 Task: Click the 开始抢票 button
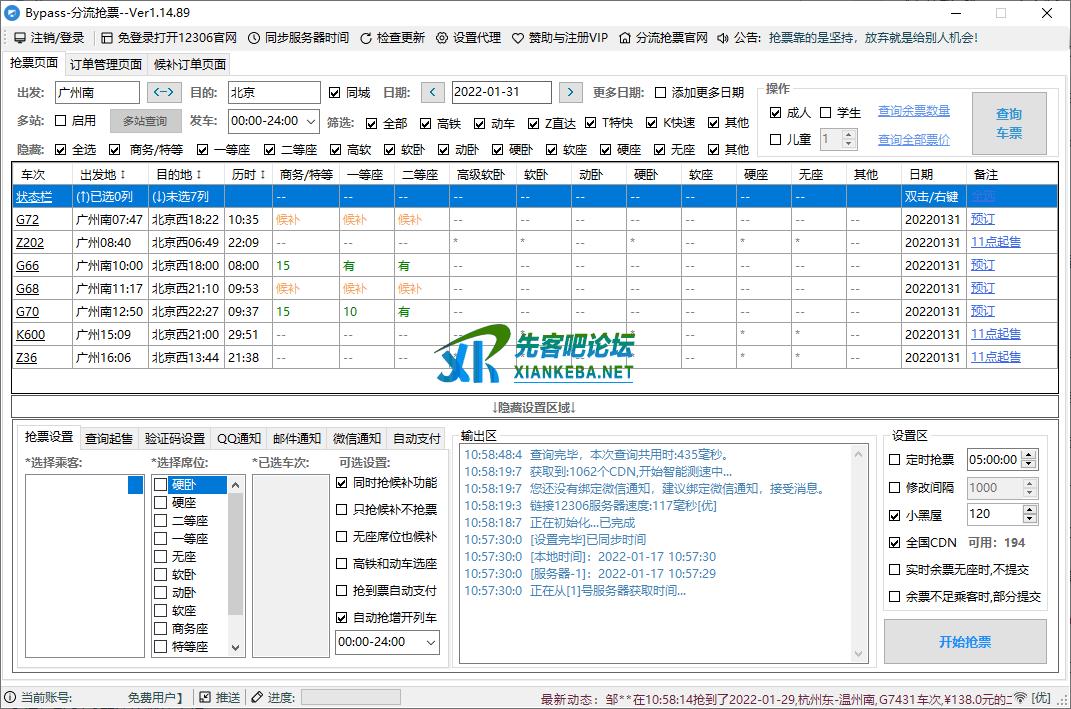964,642
